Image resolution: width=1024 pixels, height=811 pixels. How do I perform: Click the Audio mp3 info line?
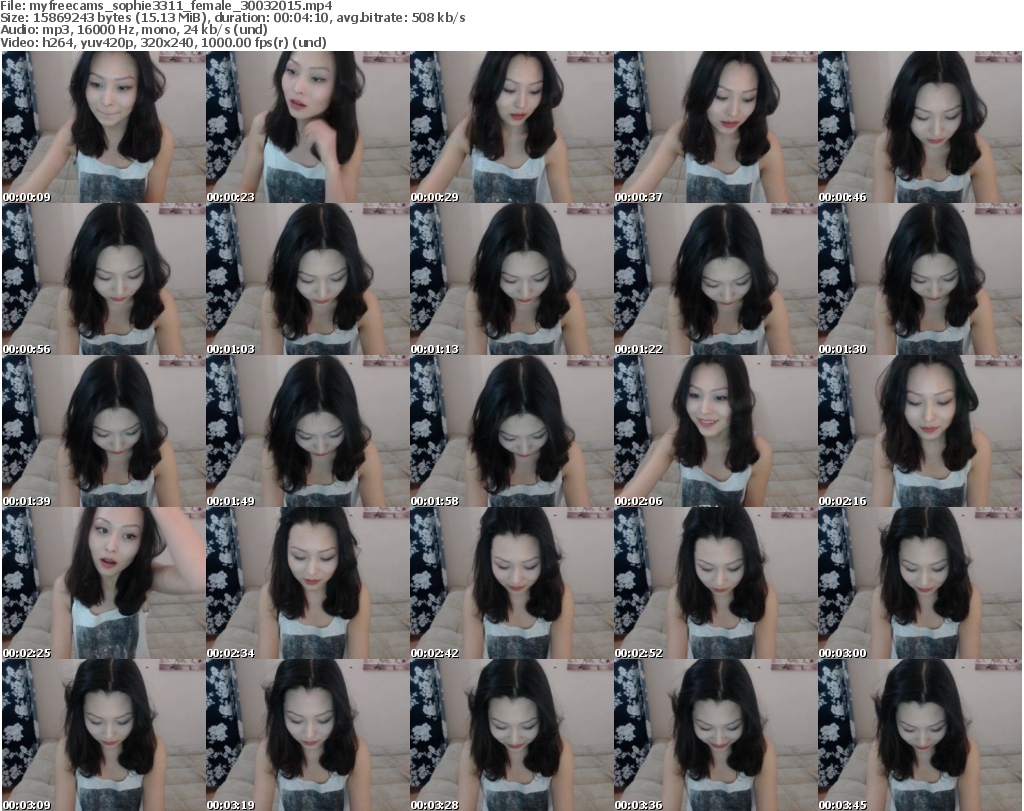tap(134, 30)
